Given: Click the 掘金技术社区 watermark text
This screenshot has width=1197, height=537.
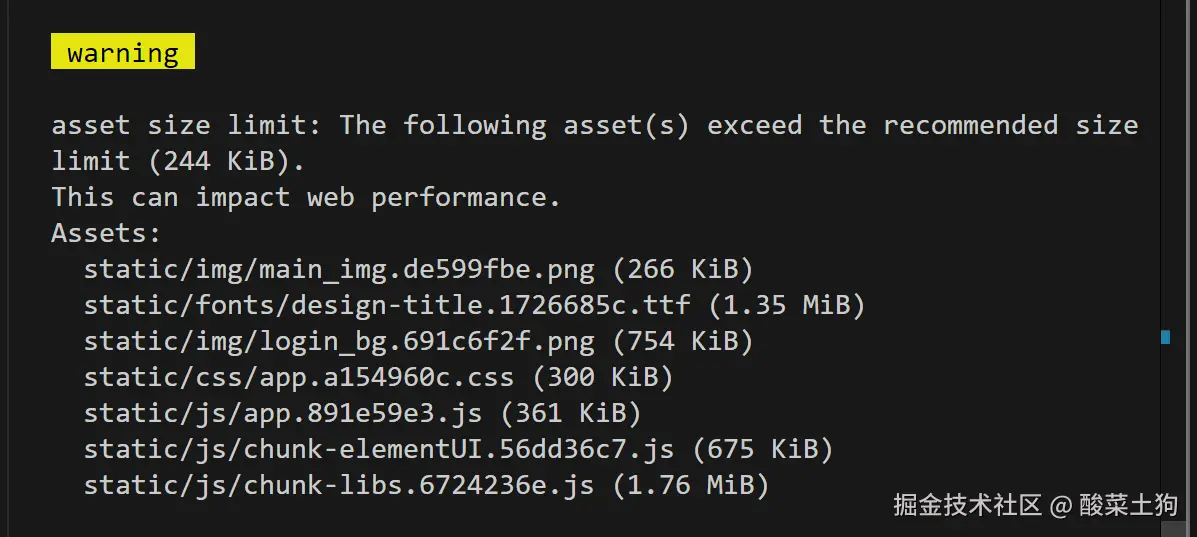Looking at the screenshot, I should [x=967, y=505].
